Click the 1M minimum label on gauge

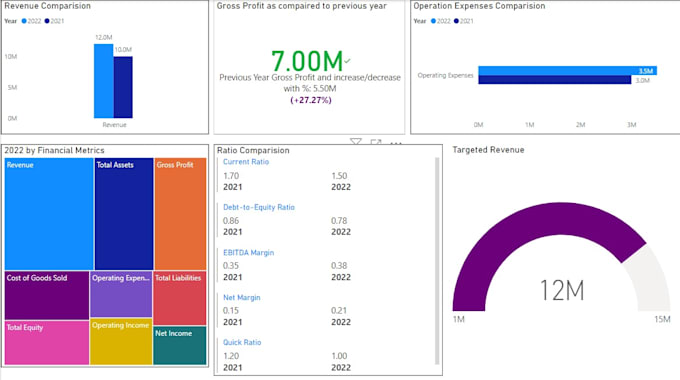click(x=459, y=320)
